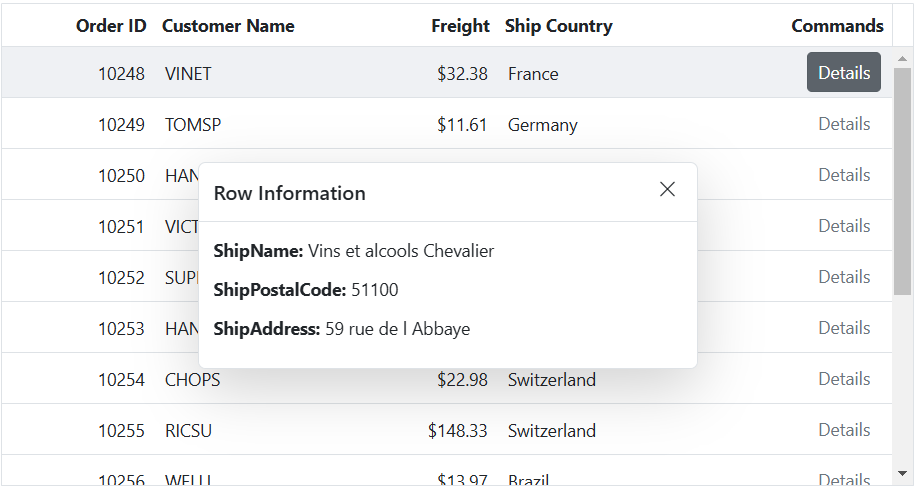Sort by Ship Country column header
Viewport: 917px width, 489px height.
(559, 26)
